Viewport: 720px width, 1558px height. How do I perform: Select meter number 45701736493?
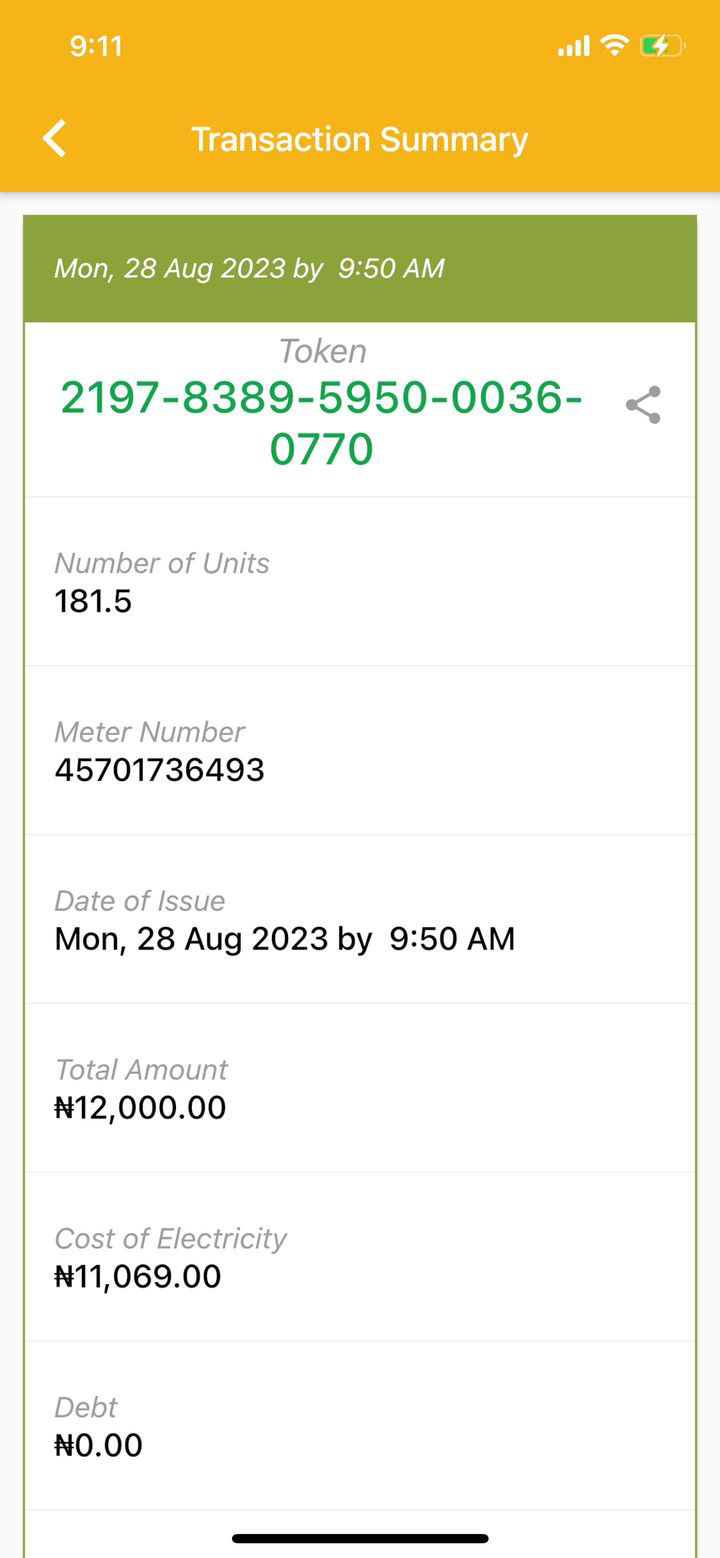(159, 770)
